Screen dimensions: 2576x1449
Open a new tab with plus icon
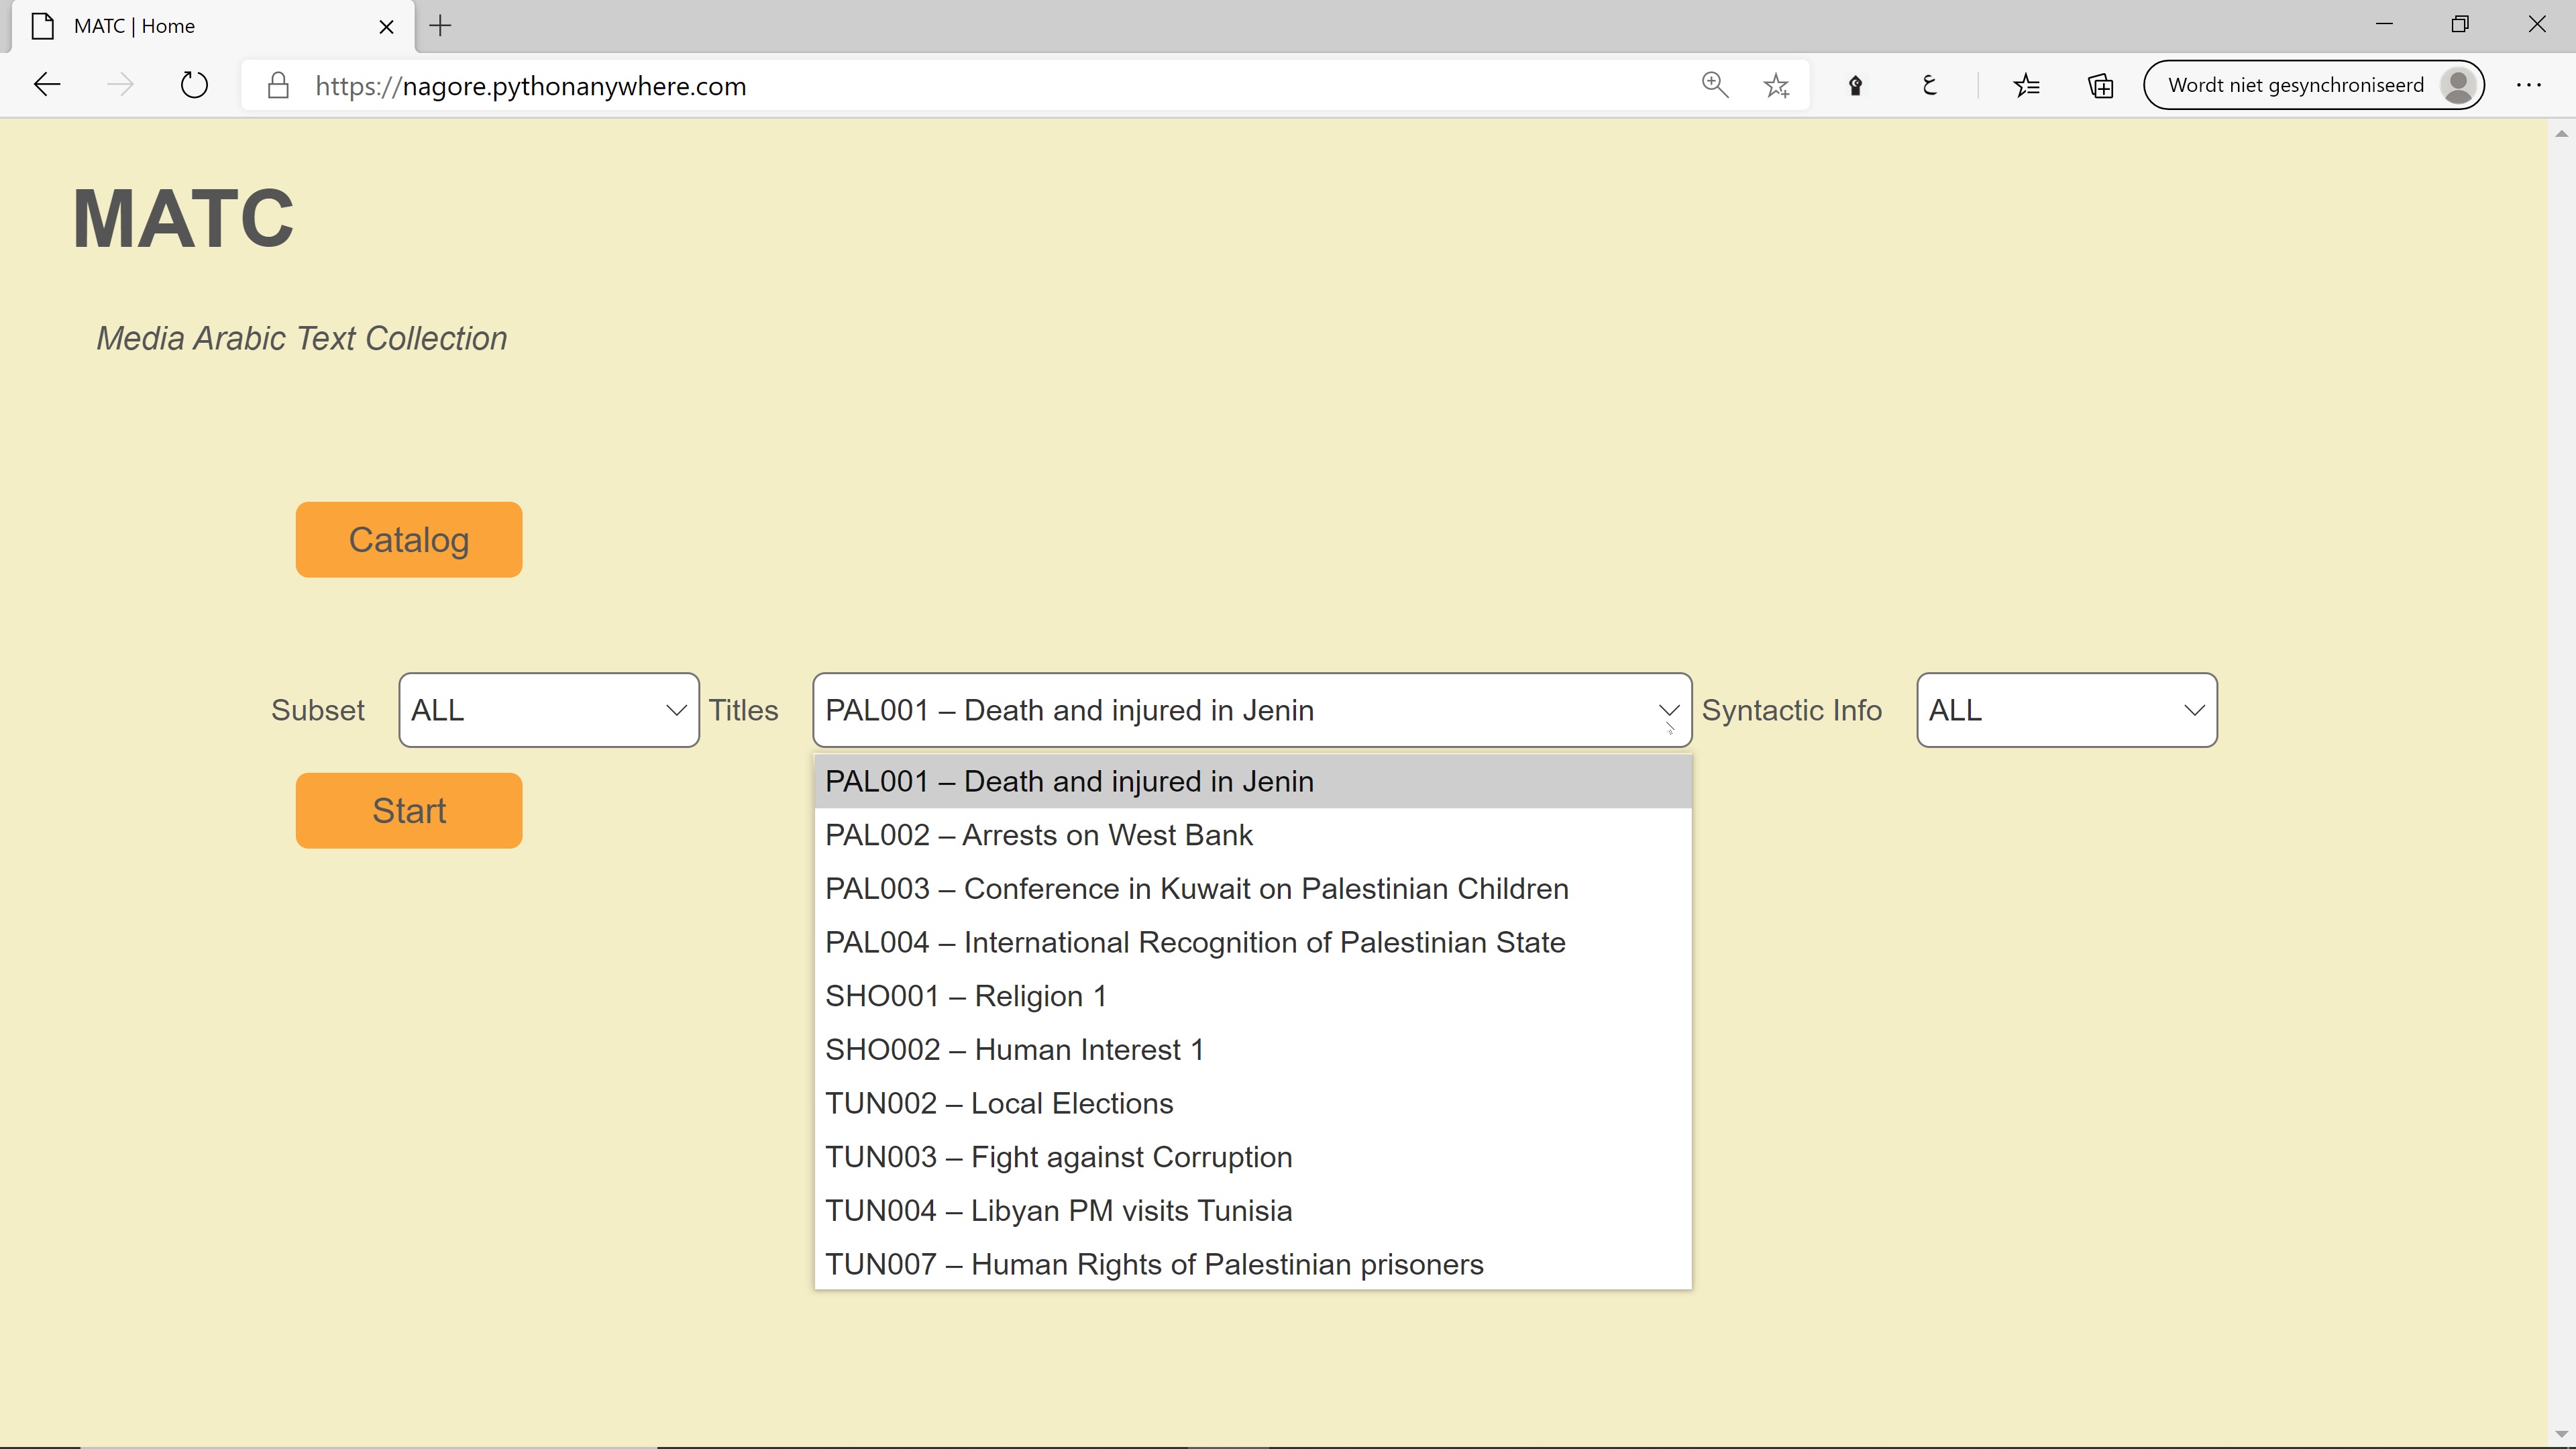[440, 26]
